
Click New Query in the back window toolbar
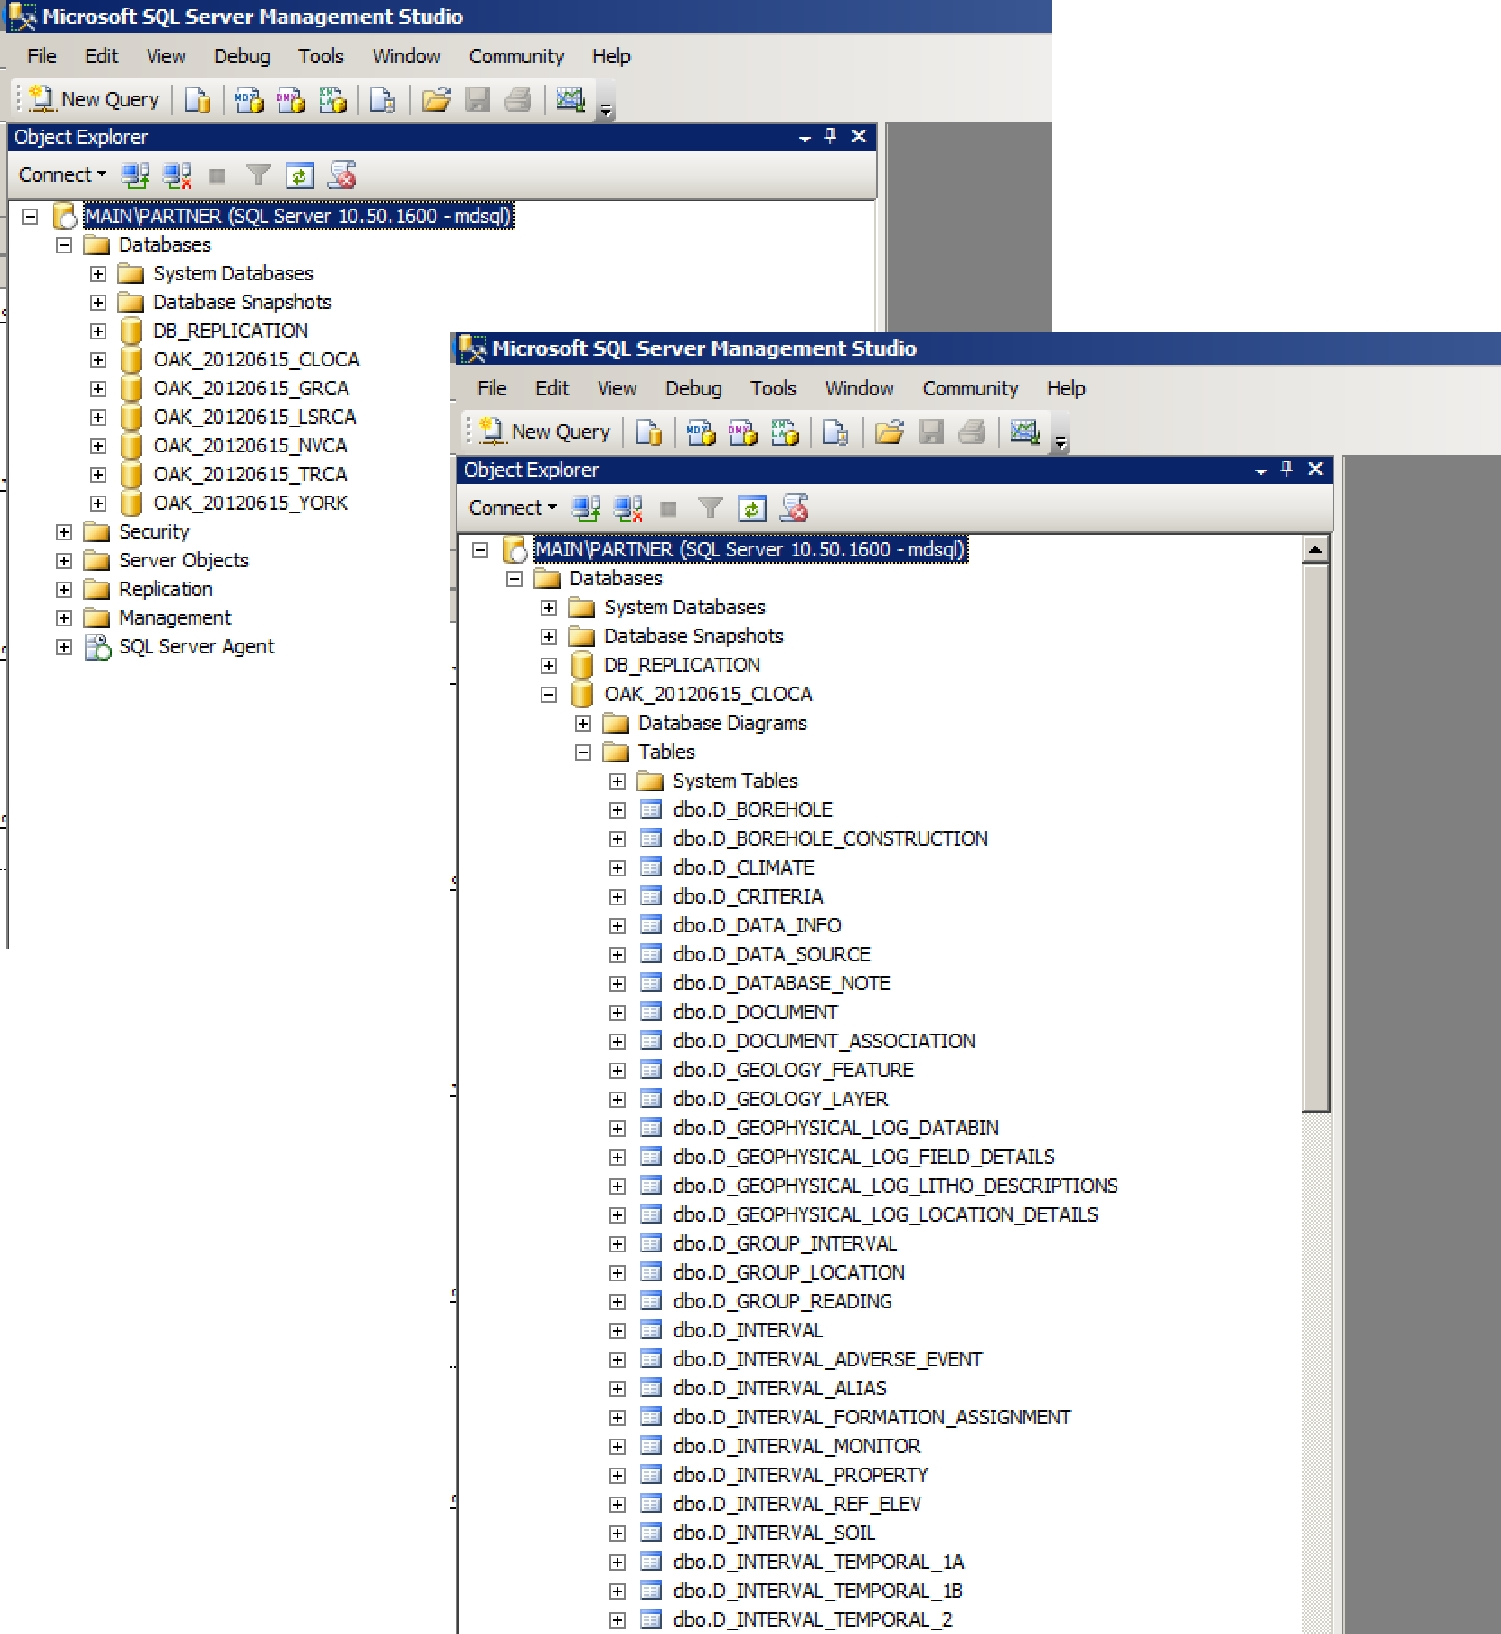pyautogui.click(x=94, y=99)
